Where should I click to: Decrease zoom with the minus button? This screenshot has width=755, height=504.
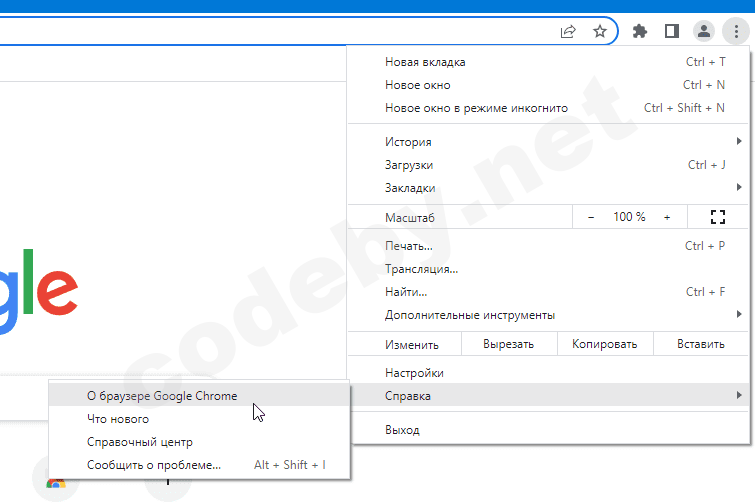click(591, 217)
